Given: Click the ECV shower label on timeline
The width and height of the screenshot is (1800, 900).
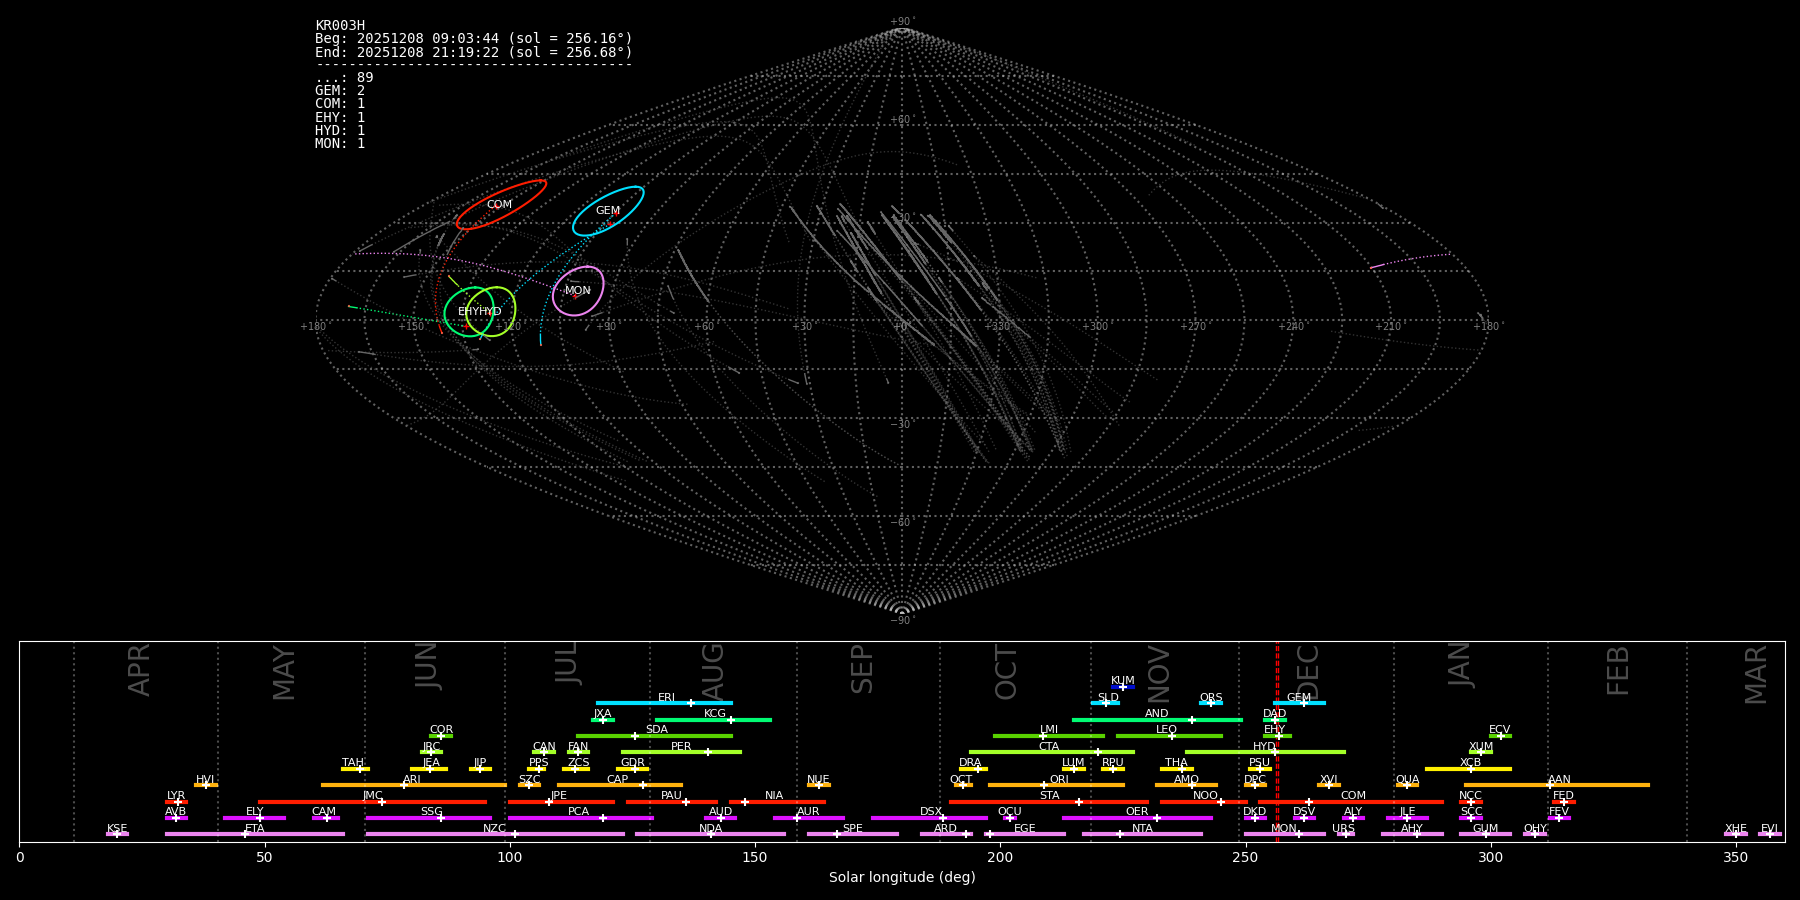Looking at the screenshot, I should 1500,730.
